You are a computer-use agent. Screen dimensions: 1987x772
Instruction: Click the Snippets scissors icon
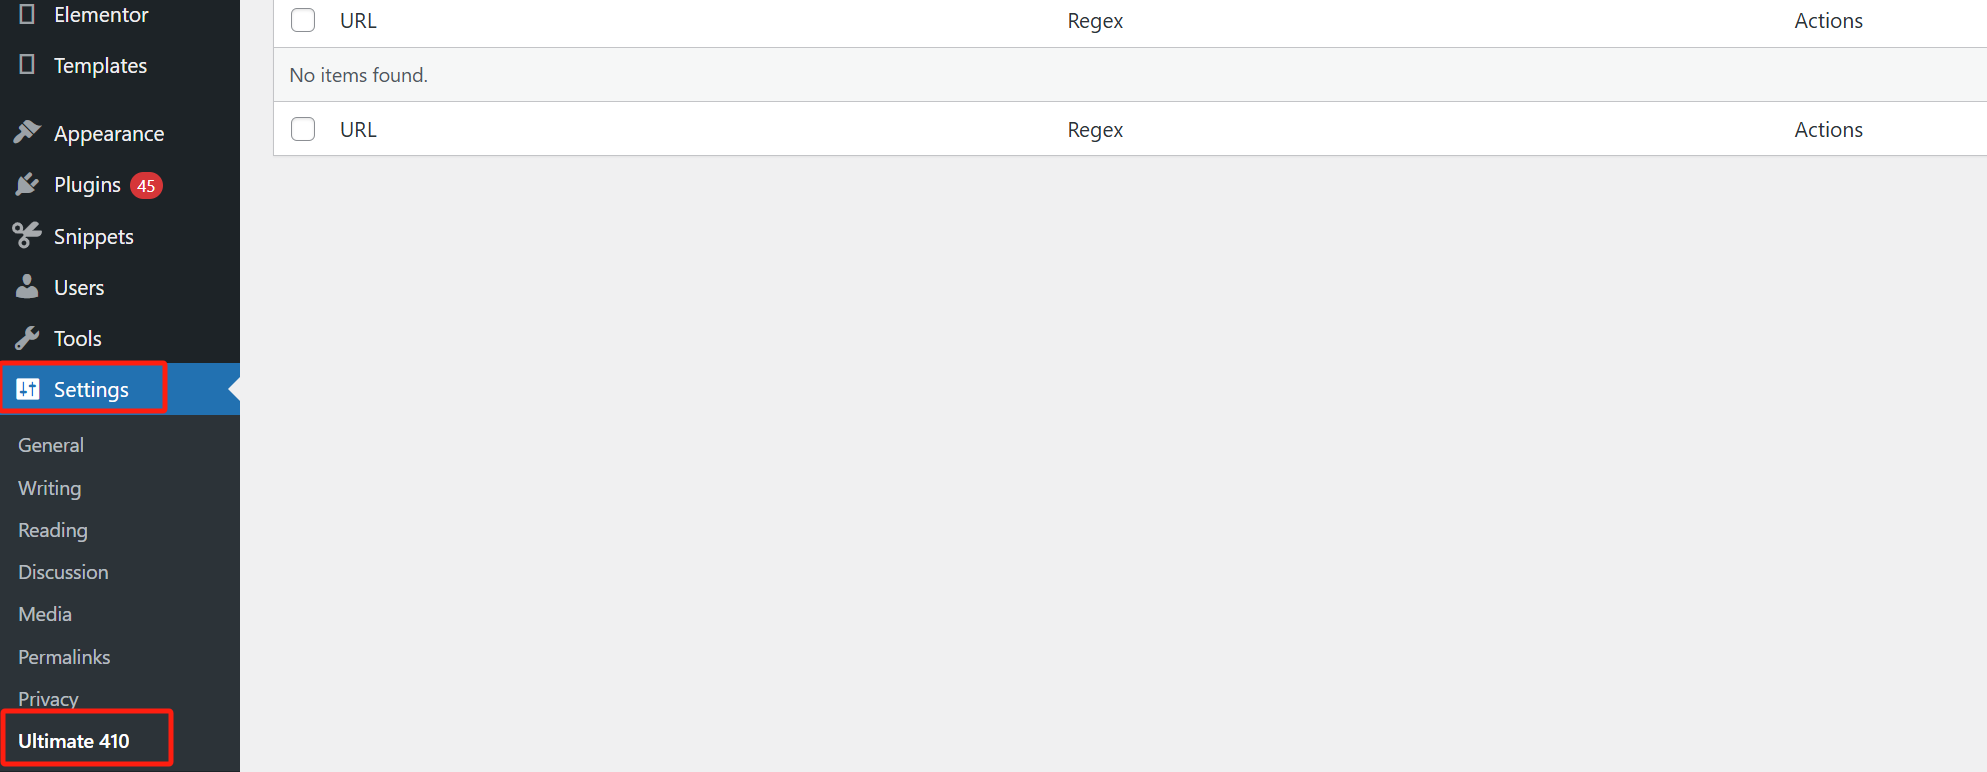(27, 236)
